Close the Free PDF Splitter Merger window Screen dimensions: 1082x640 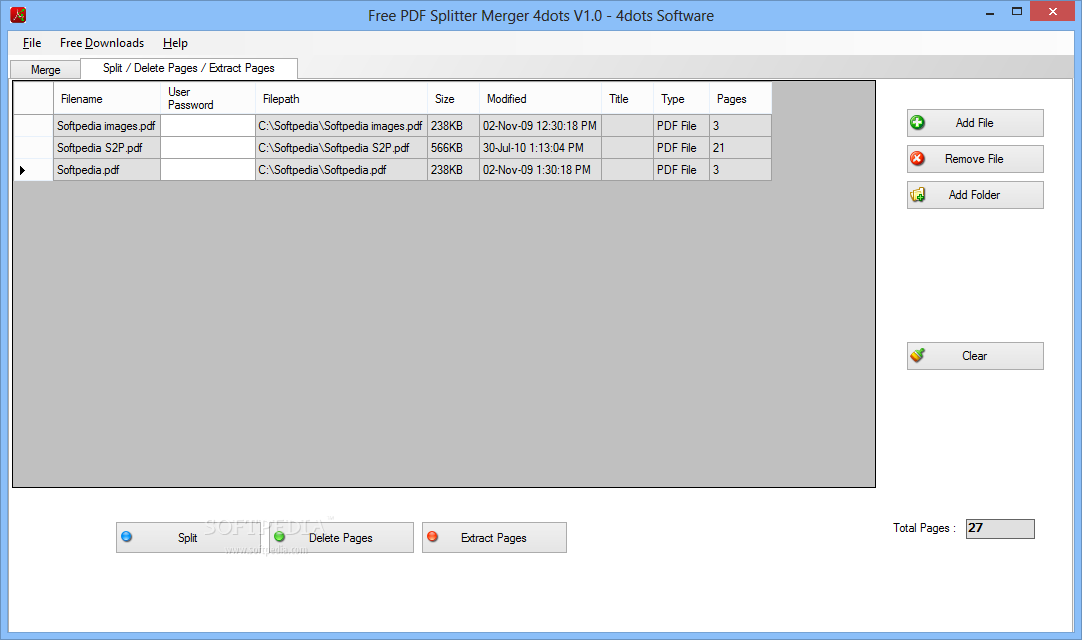point(1052,12)
